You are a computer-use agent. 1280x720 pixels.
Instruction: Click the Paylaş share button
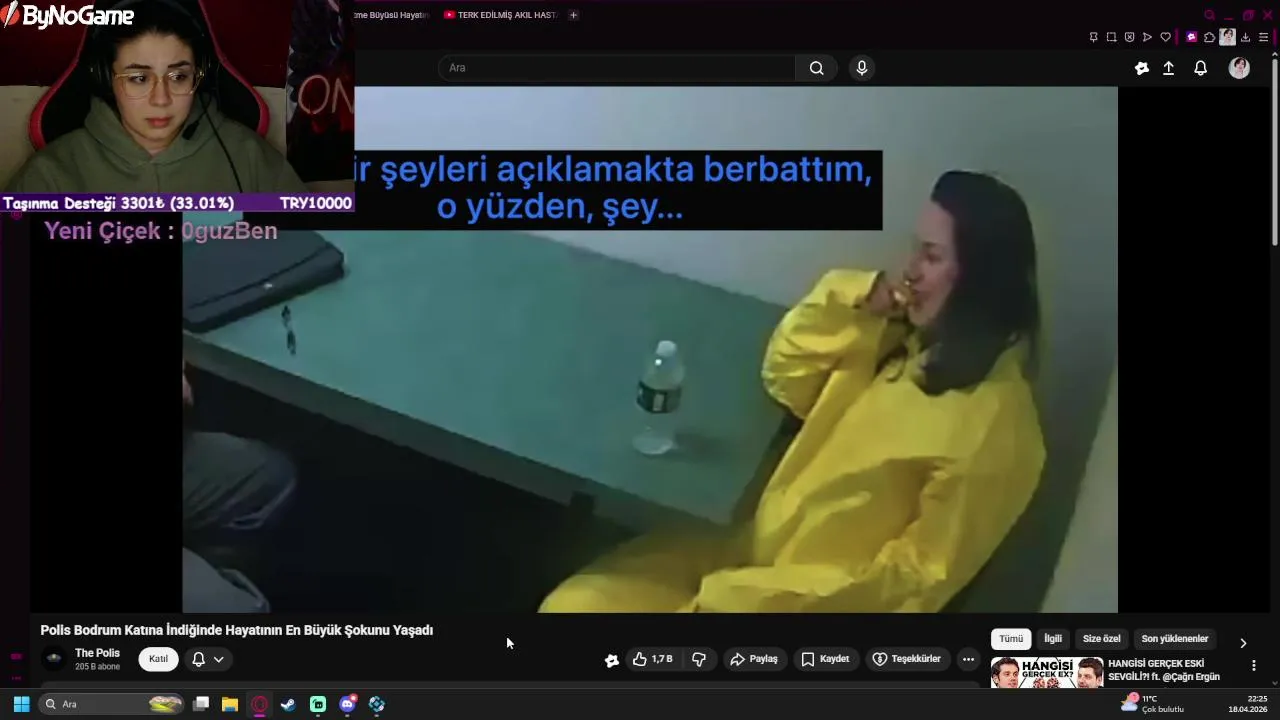pos(754,659)
